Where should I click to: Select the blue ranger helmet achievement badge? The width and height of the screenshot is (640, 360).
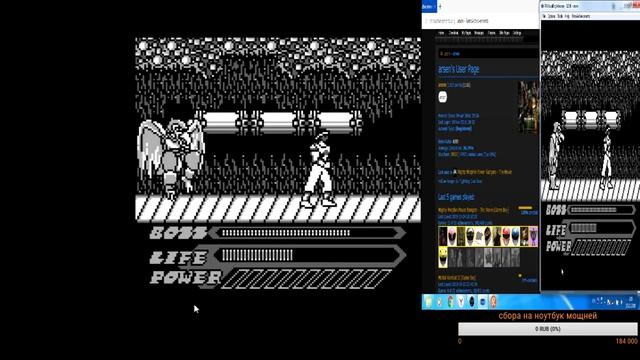(x=516, y=237)
